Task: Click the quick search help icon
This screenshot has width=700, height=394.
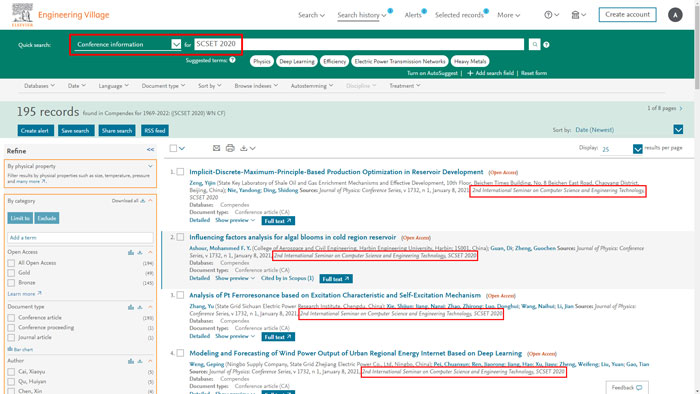Action: point(546,45)
